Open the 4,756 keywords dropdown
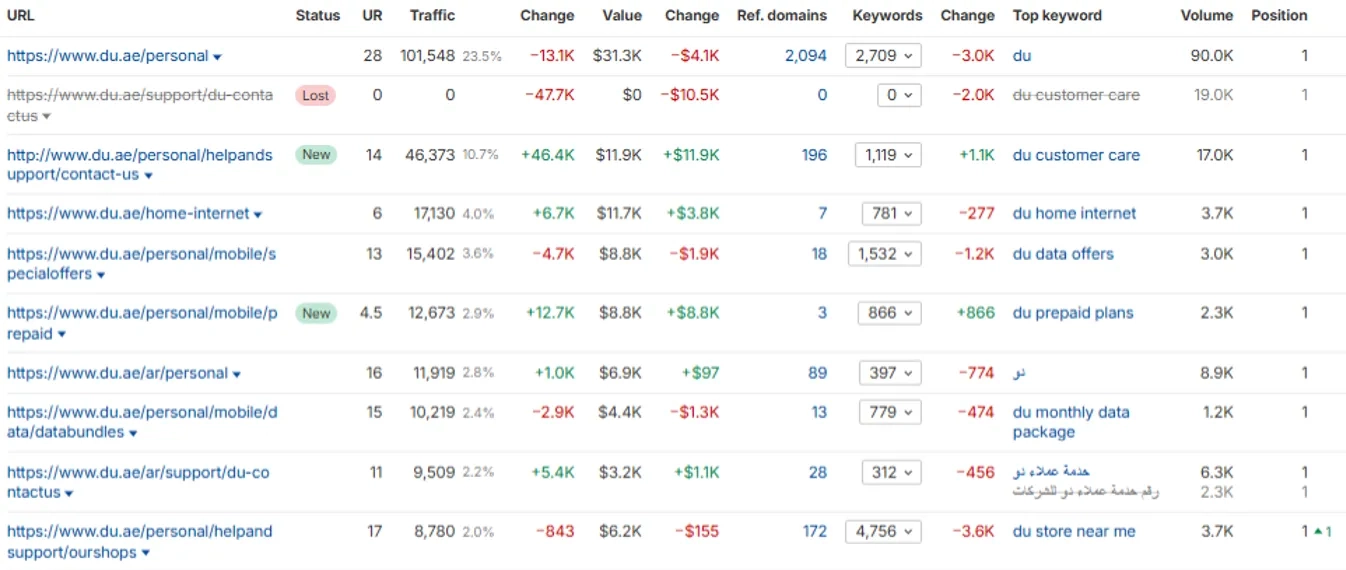Viewport: 1346px width, 570px height. 883,531
